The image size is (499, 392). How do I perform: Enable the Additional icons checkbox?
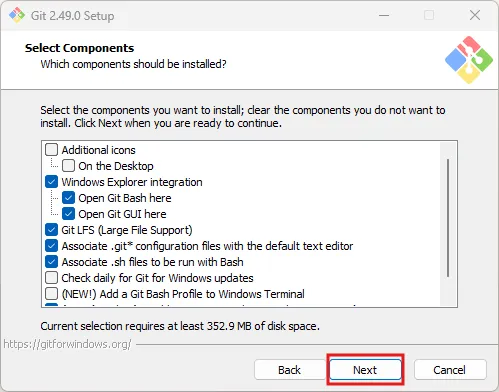tap(52, 150)
